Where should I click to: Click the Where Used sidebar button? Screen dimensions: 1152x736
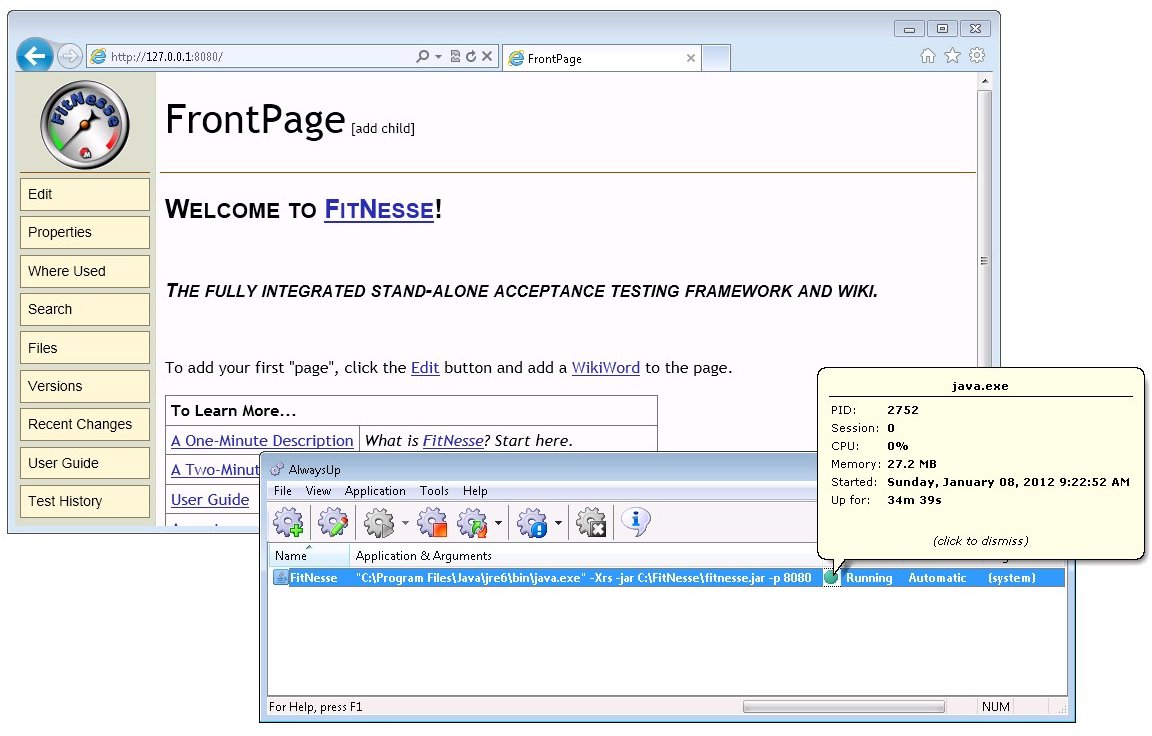point(84,271)
